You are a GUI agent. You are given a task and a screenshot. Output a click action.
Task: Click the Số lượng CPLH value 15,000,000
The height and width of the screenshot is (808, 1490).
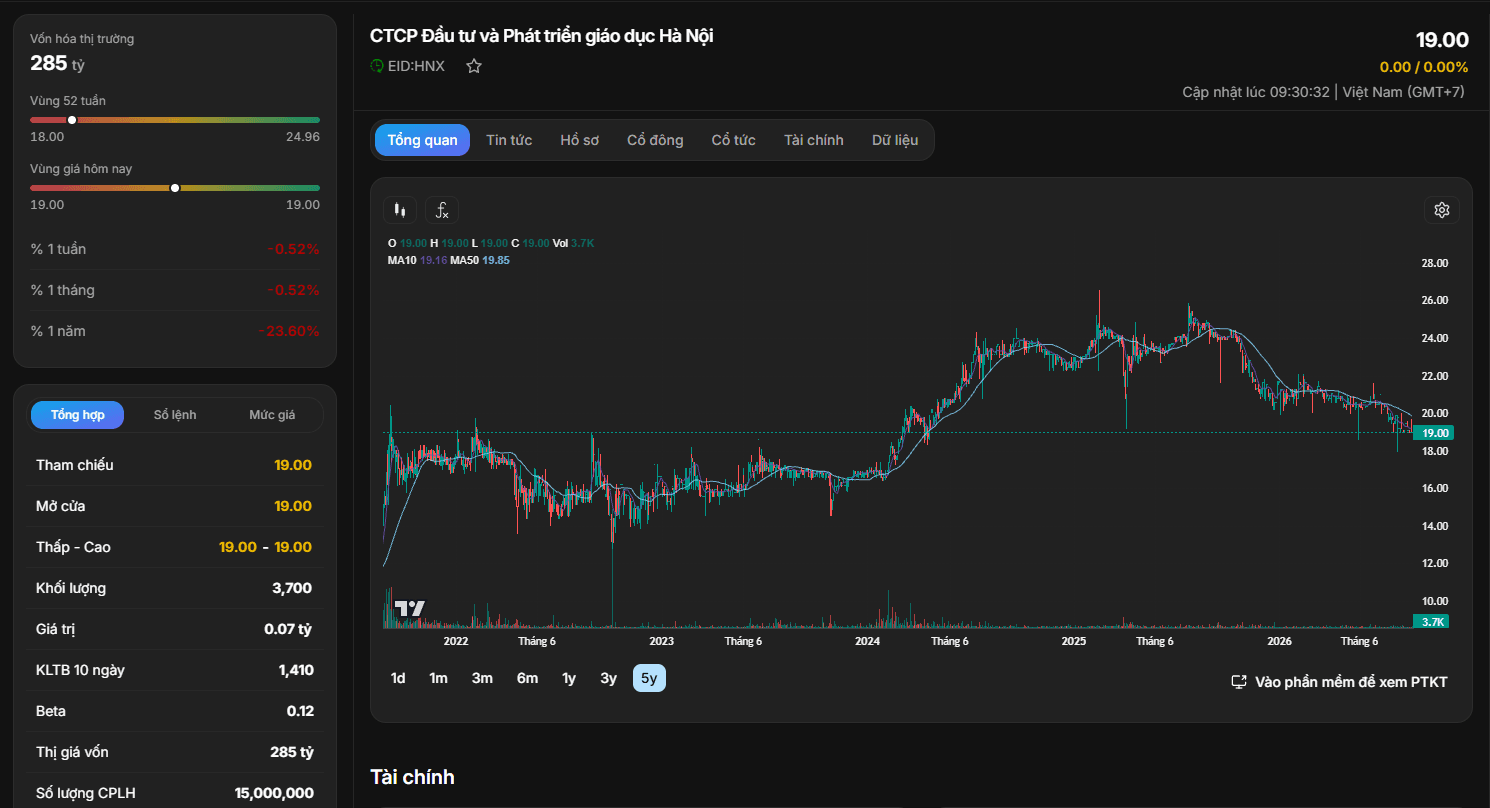(x=274, y=793)
